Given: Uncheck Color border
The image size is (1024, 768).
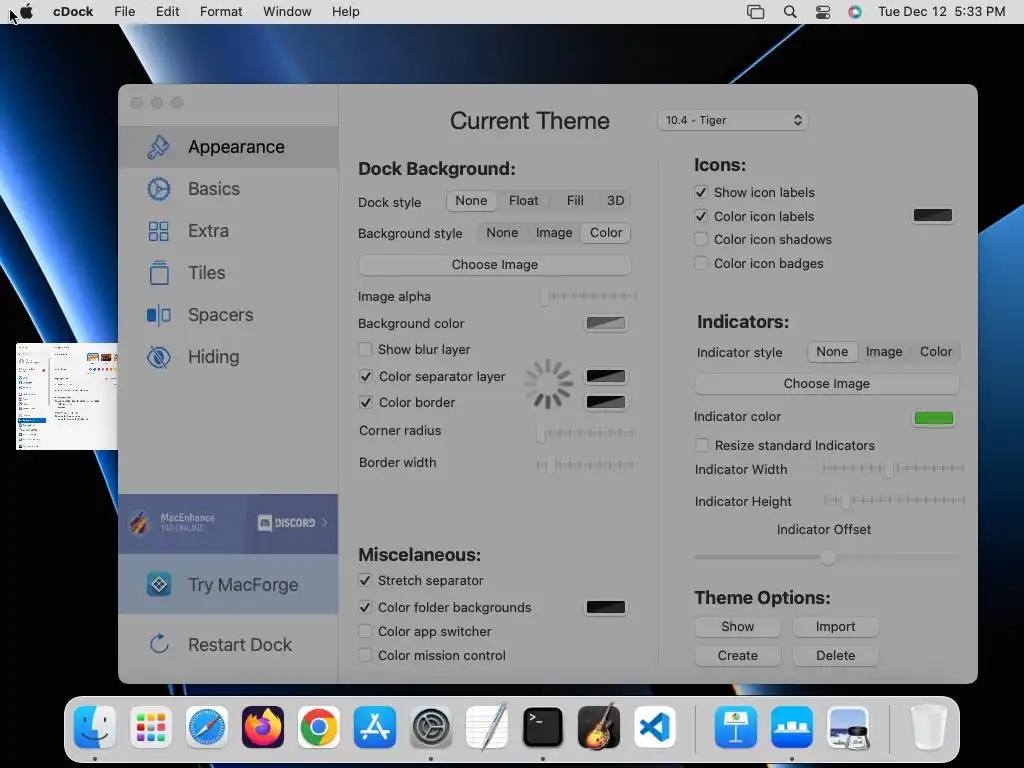Looking at the screenshot, I should [x=366, y=403].
